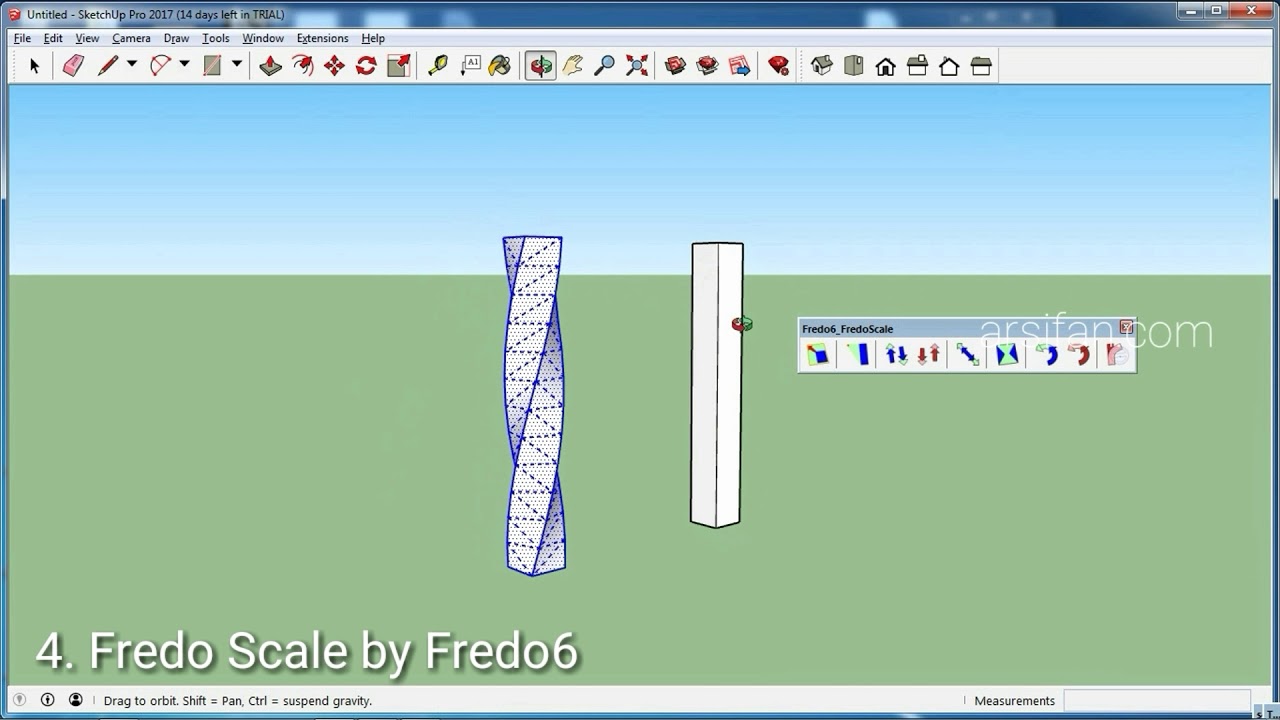Image resolution: width=1280 pixels, height=720 pixels.
Task: Open the Window menu
Action: 263,38
